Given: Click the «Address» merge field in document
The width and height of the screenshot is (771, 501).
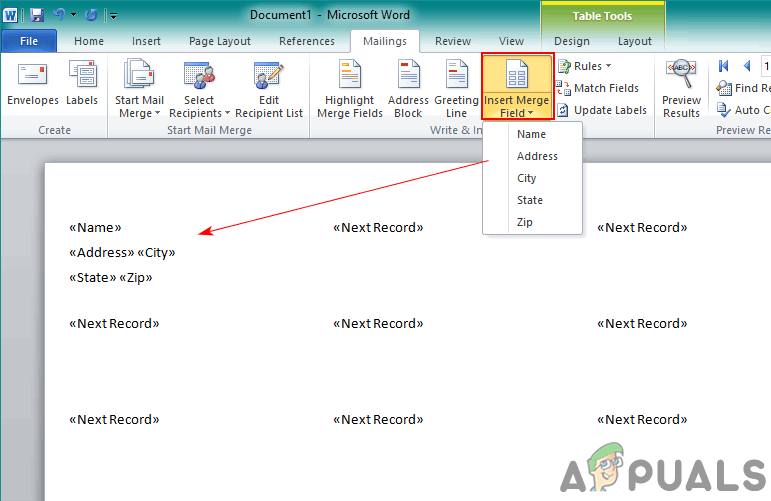Looking at the screenshot, I should click(102, 253).
